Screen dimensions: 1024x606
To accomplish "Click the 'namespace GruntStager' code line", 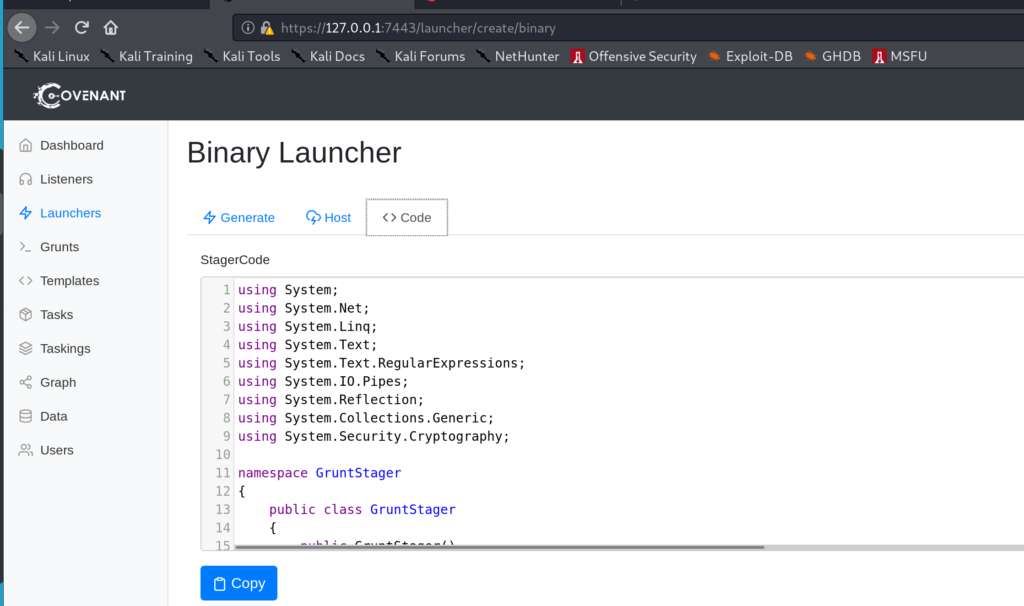I will tap(319, 473).
